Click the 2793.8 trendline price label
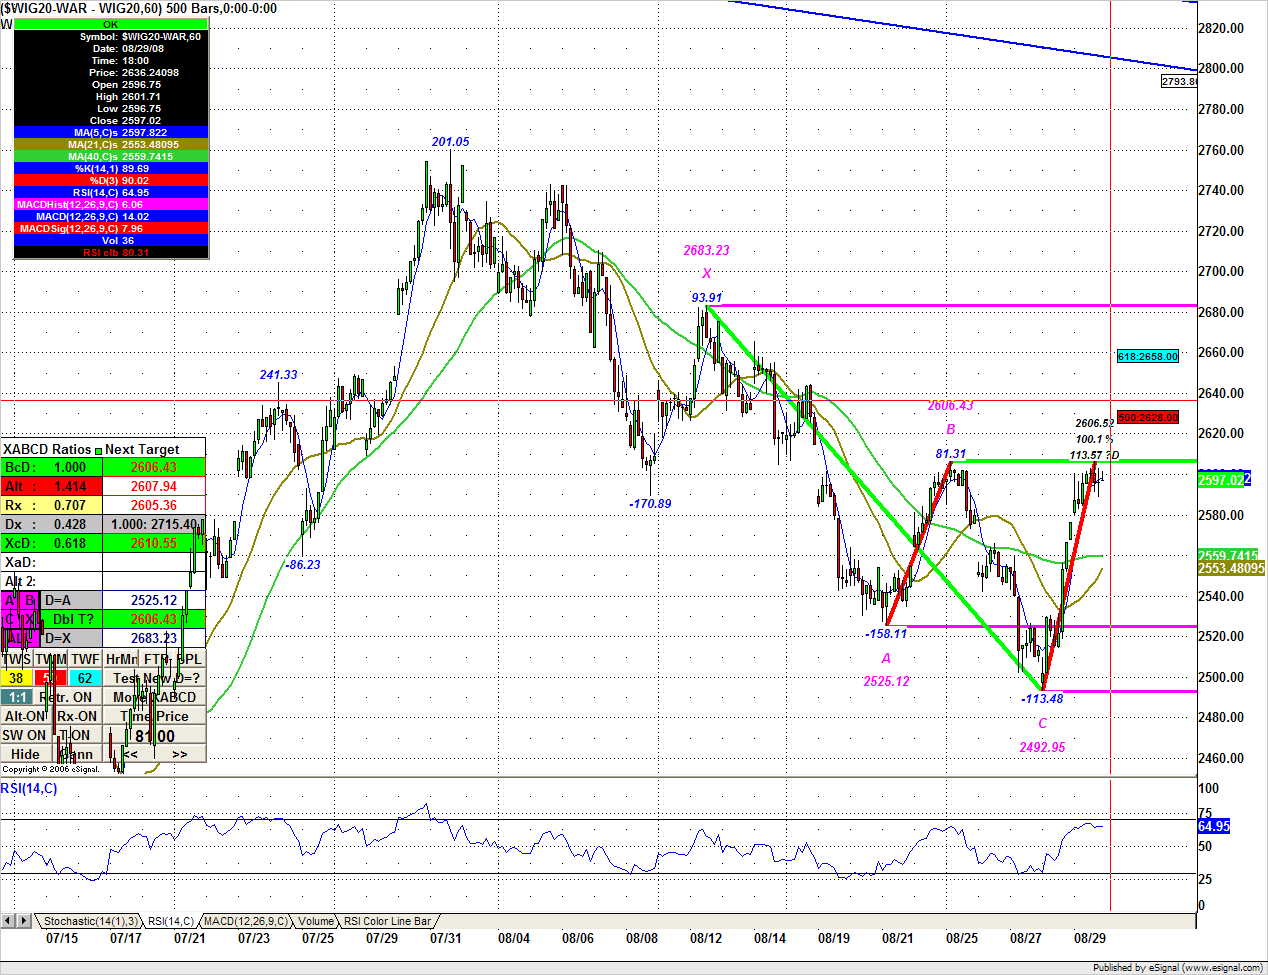 (x=1179, y=81)
